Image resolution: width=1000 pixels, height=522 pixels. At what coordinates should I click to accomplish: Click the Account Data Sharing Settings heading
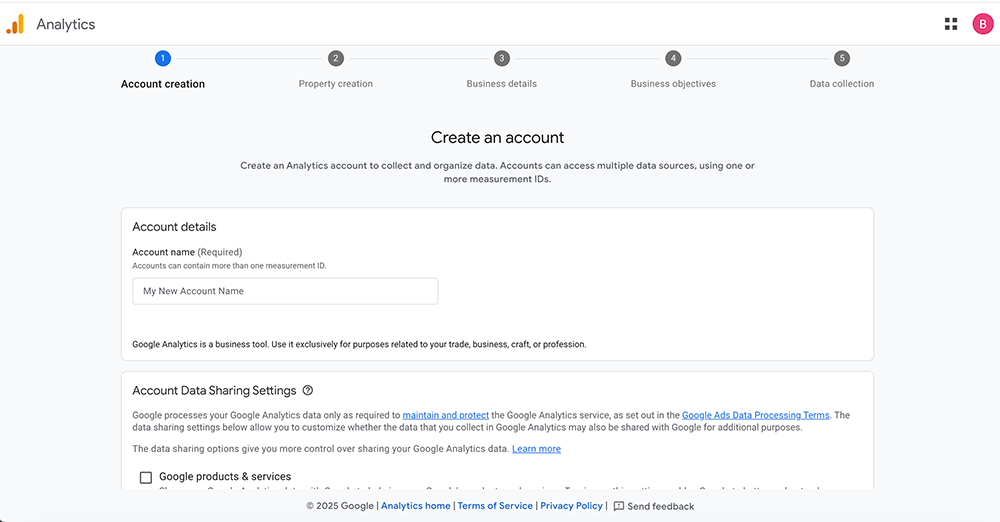[214, 391]
